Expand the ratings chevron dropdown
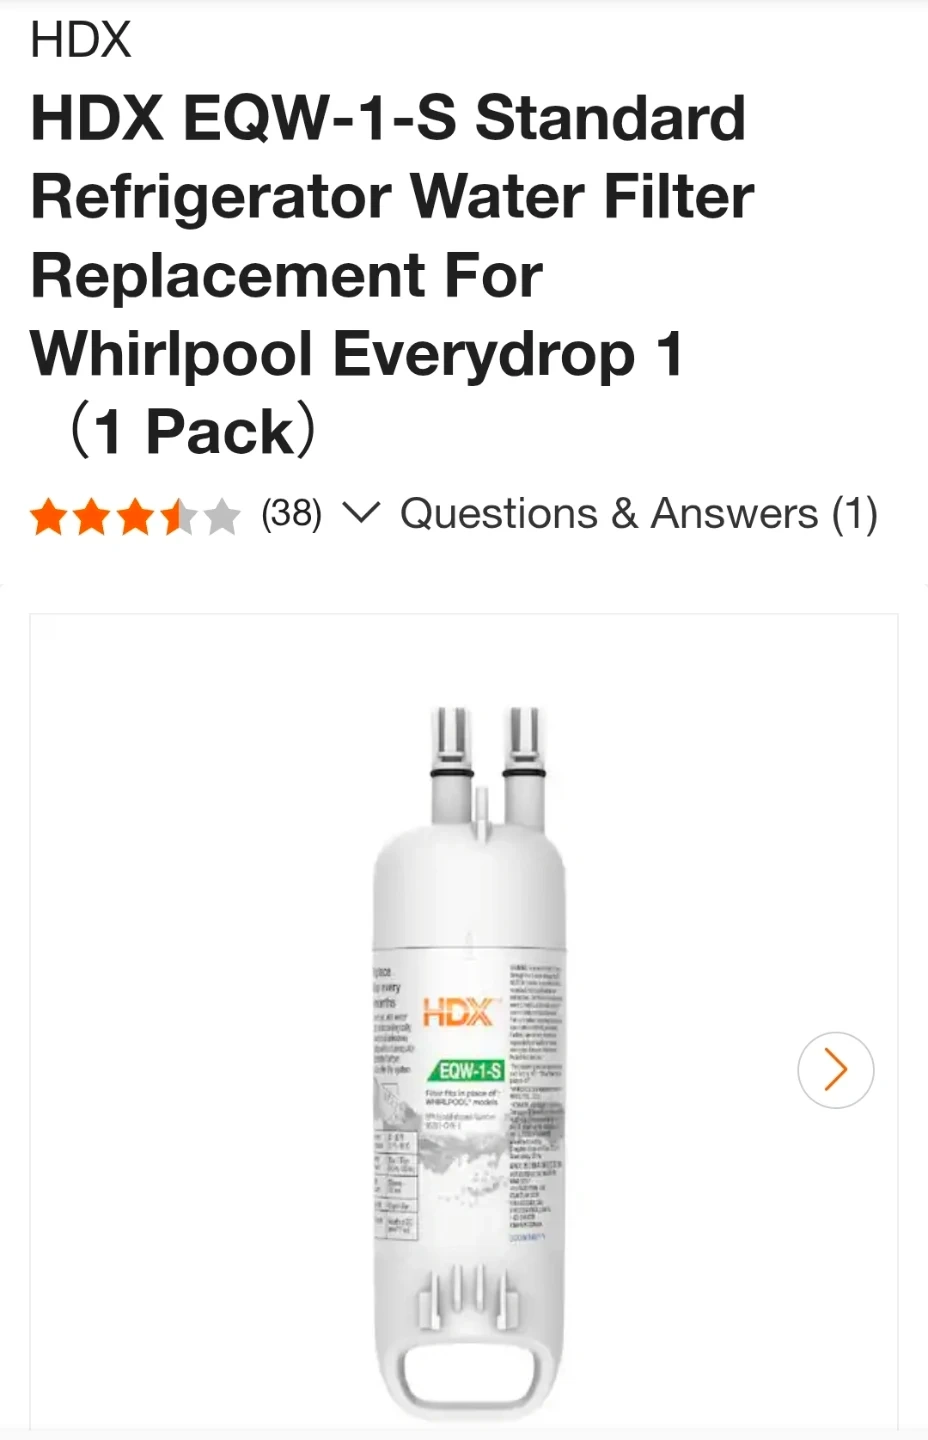This screenshot has height=1440, width=928. coord(361,513)
